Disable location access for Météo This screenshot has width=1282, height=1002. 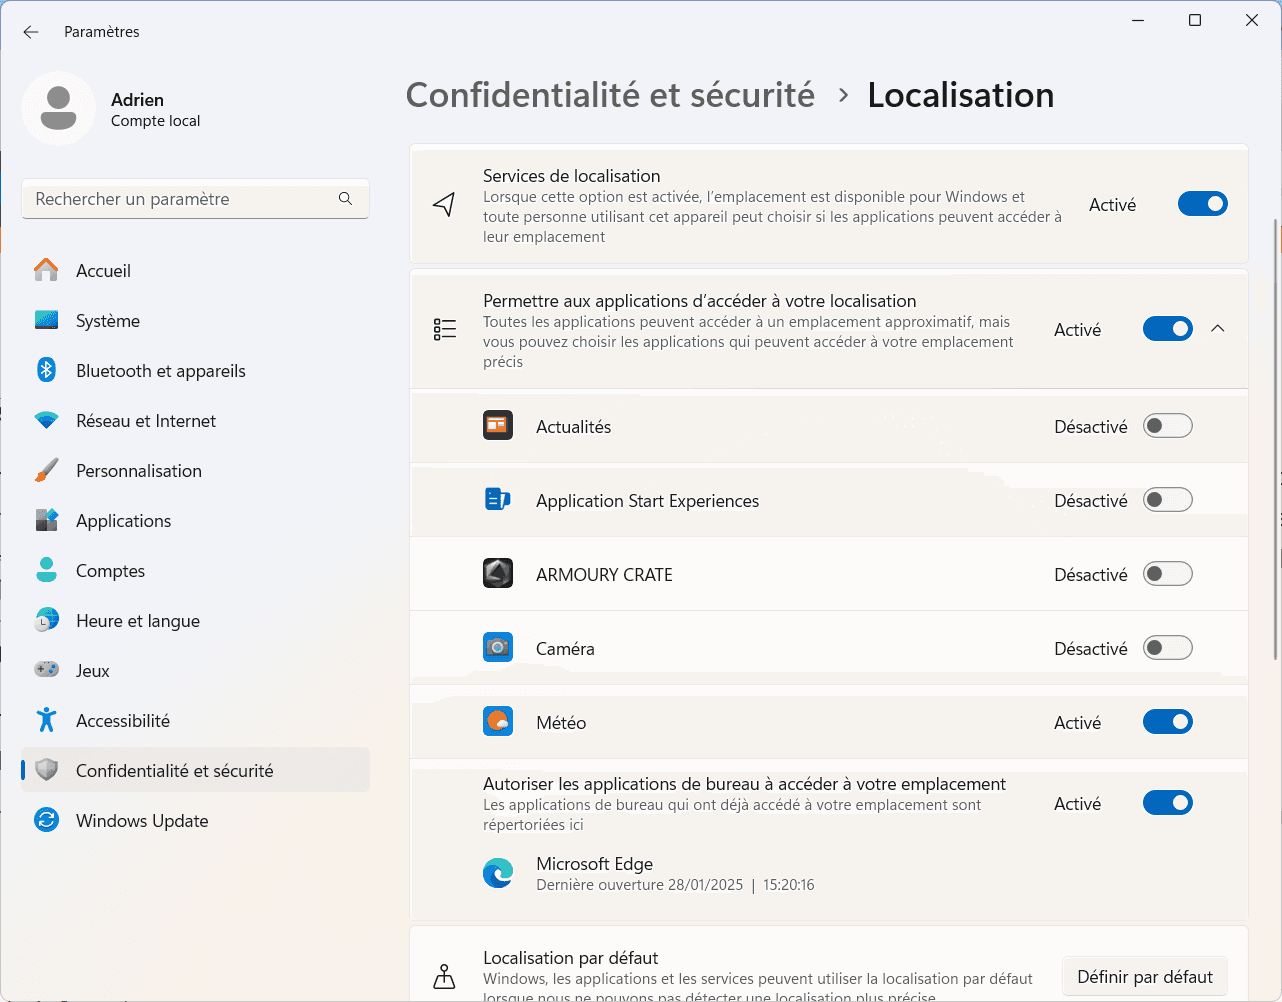(x=1168, y=722)
